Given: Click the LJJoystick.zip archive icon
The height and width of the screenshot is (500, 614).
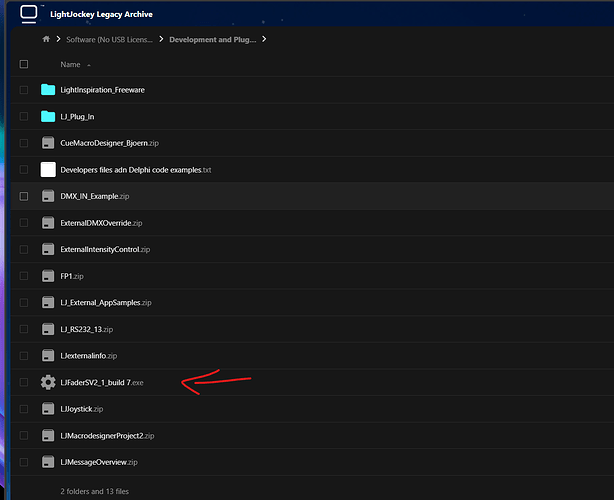Looking at the screenshot, I should [48, 409].
